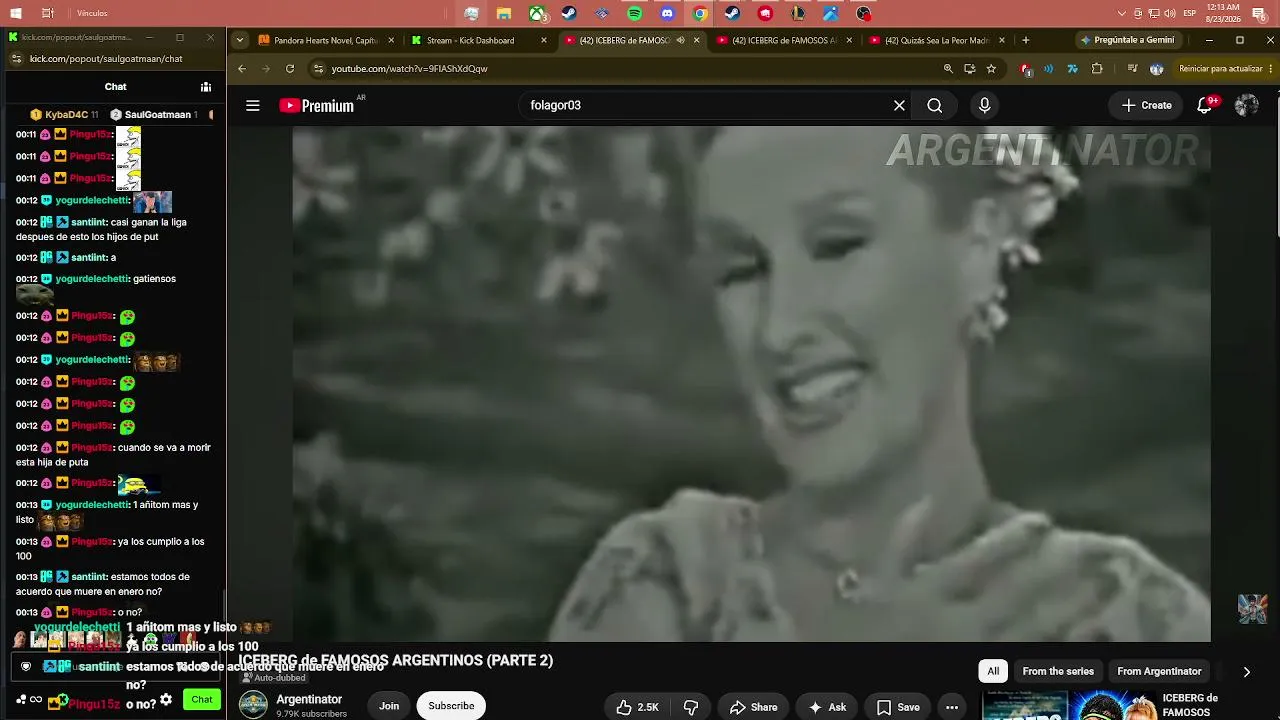Viewport: 1280px width, 720px height.
Task: Share the ICEBERG video
Action: (753, 707)
